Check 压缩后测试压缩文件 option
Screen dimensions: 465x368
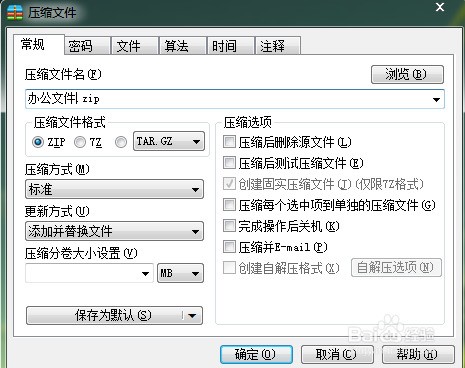(229, 163)
